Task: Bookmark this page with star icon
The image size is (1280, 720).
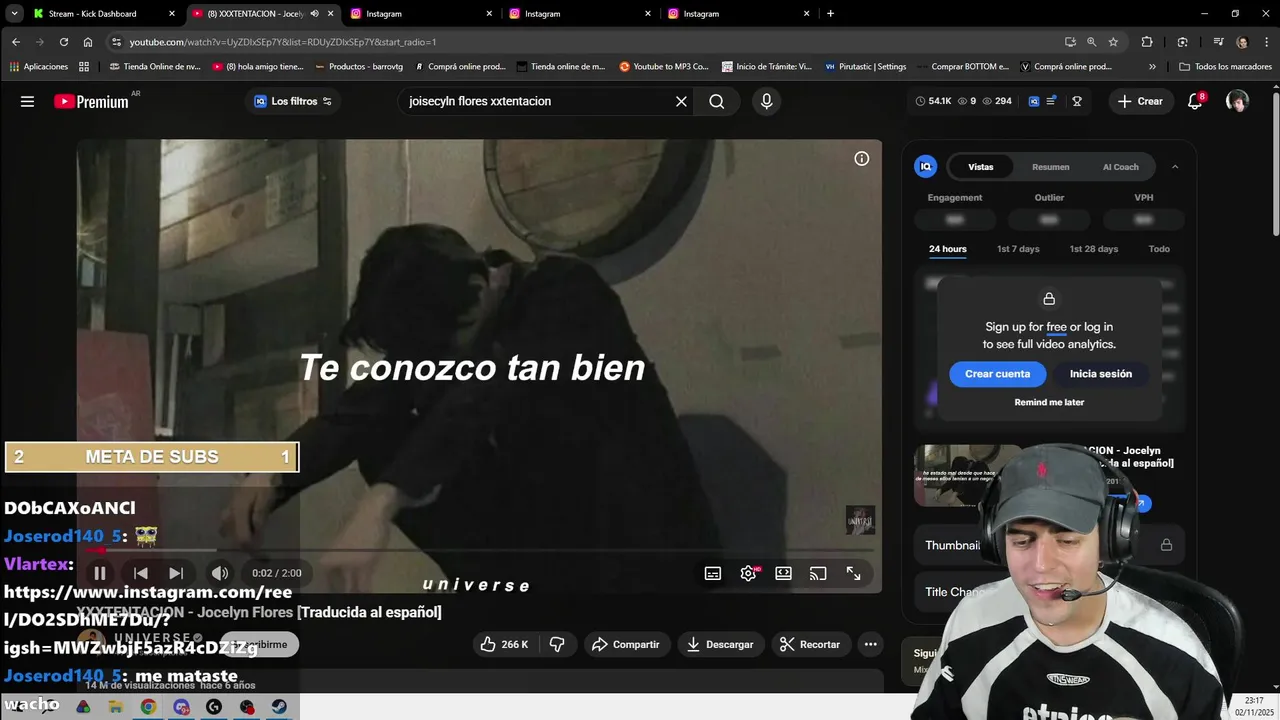Action: 1113,42
